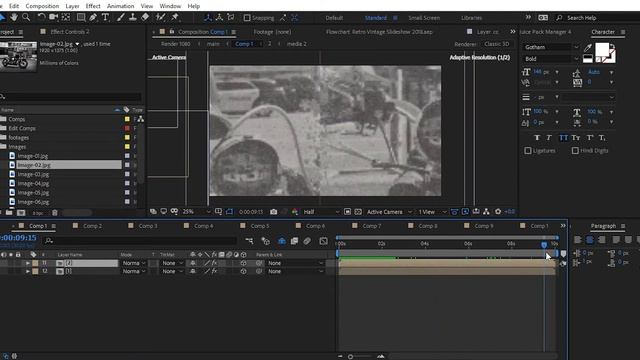Switch to the Standard workspace
This screenshot has height=360, width=640.
(376, 18)
